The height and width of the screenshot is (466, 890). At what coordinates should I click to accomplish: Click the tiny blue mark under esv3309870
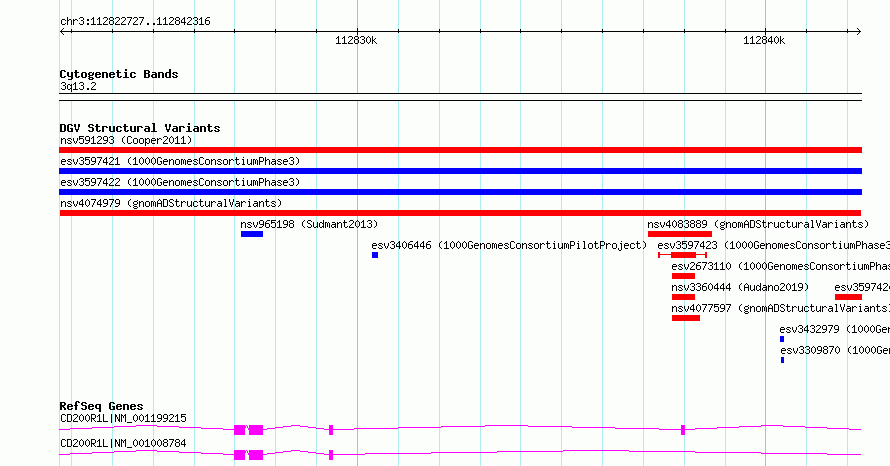click(783, 360)
